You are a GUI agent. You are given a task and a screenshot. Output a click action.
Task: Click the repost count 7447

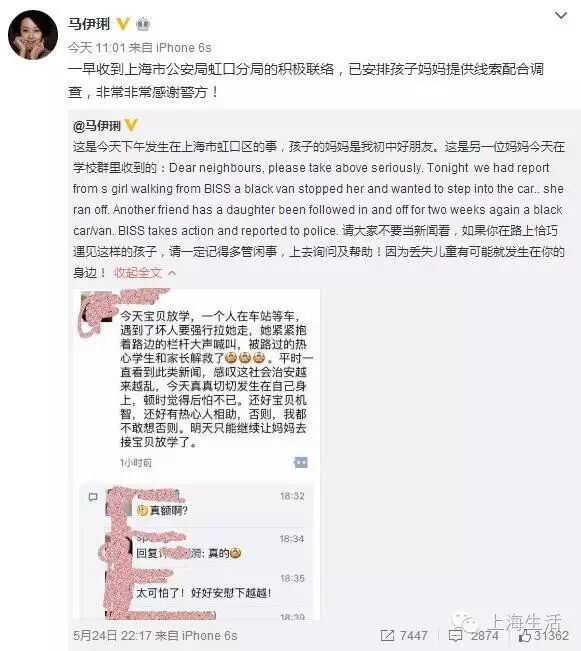coord(414,636)
